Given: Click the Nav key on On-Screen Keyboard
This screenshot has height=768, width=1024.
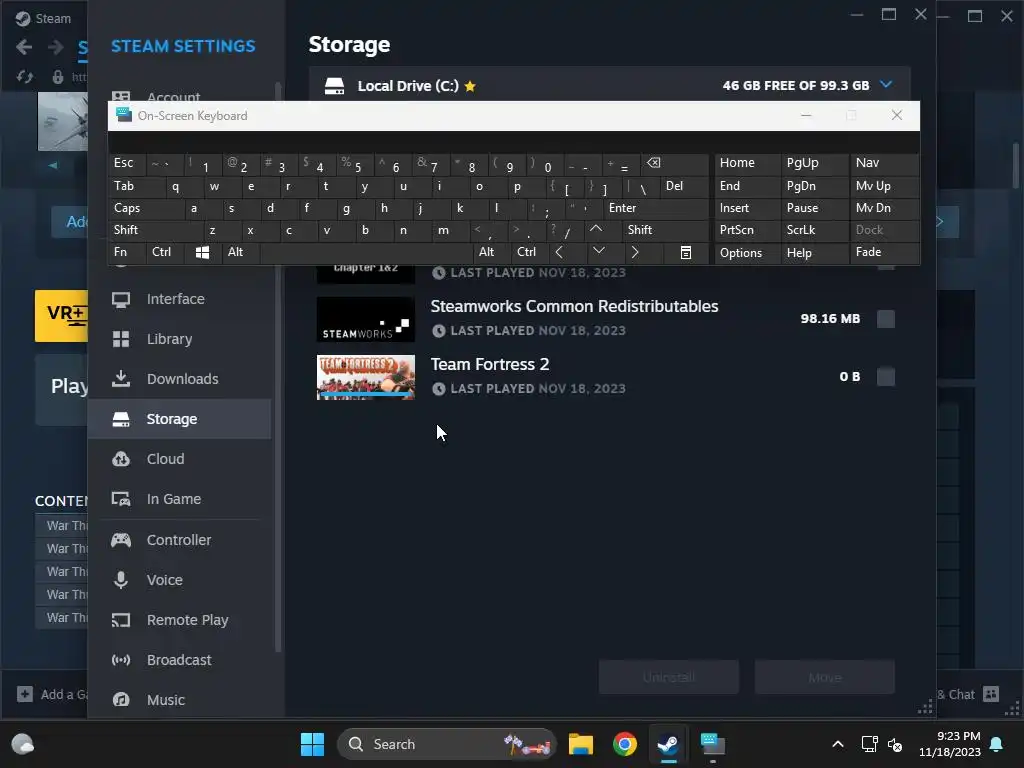Looking at the screenshot, I should coord(884,163).
